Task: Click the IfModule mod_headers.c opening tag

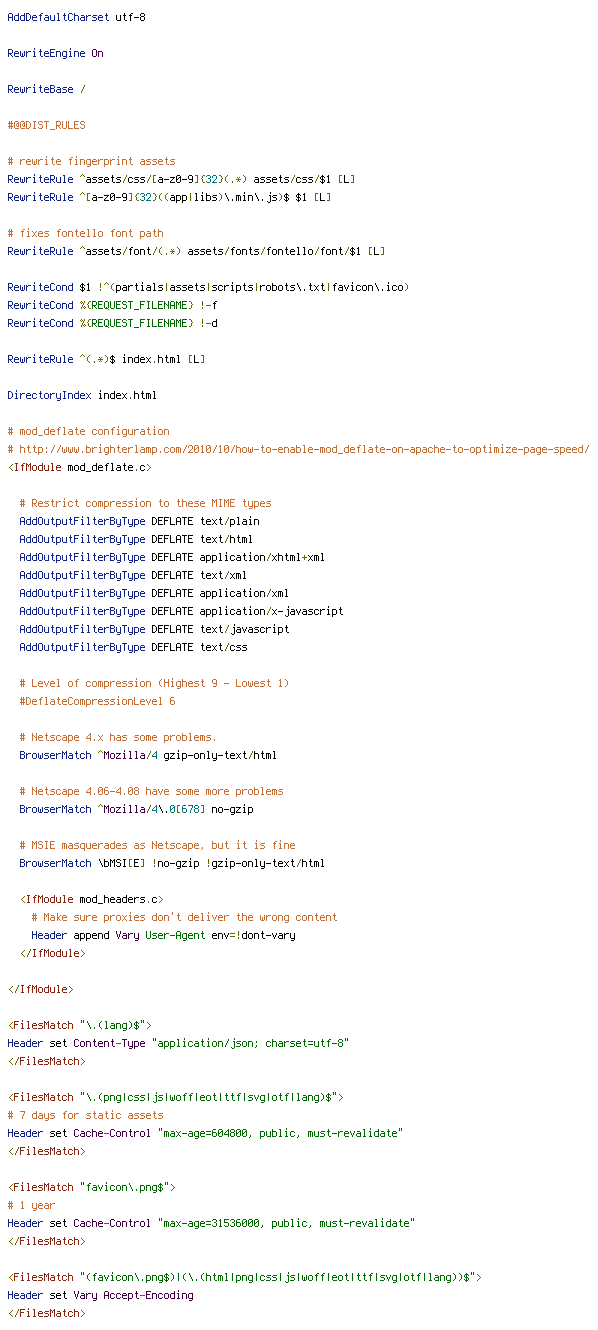Action: pos(91,900)
